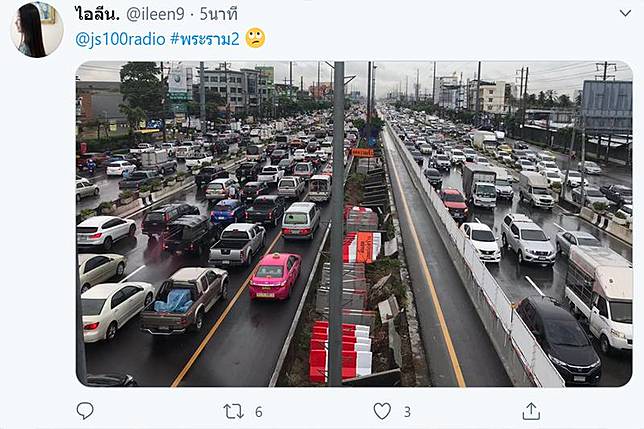644x429 pixels.
Task: Click the reply speech bubble icon
Action: tap(85, 411)
